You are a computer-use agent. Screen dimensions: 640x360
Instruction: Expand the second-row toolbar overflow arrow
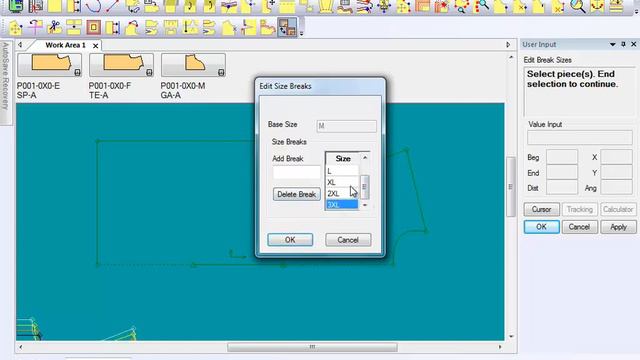[x=301, y=33]
